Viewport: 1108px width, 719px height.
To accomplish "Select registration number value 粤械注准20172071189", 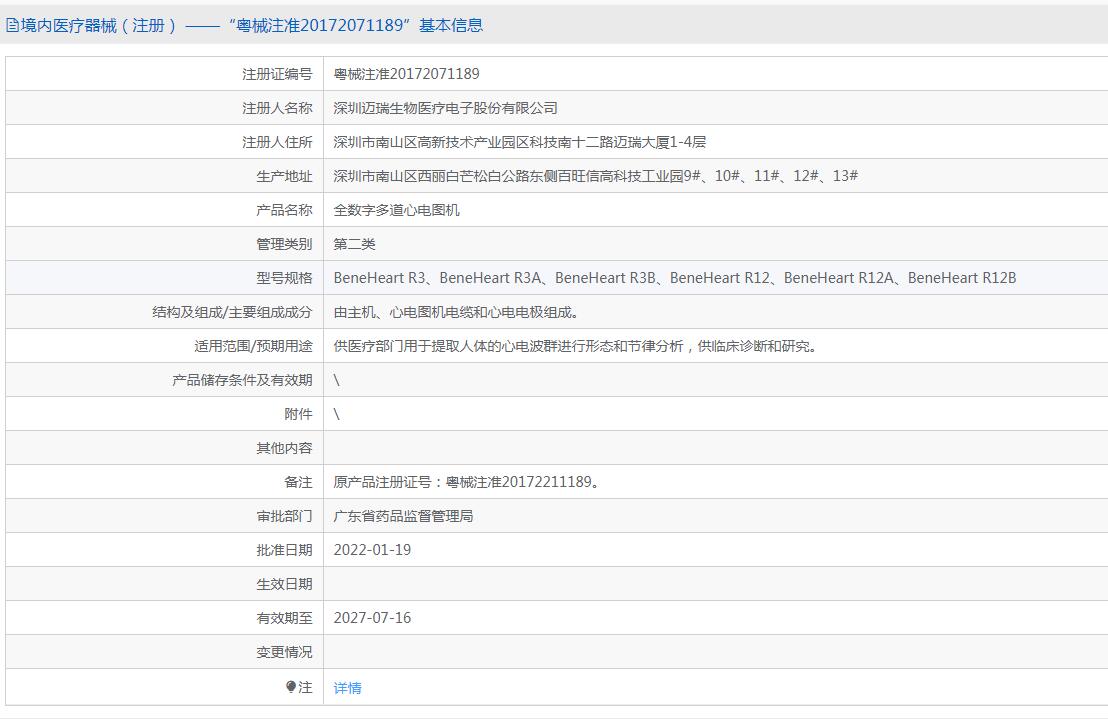I will [406, 74].
